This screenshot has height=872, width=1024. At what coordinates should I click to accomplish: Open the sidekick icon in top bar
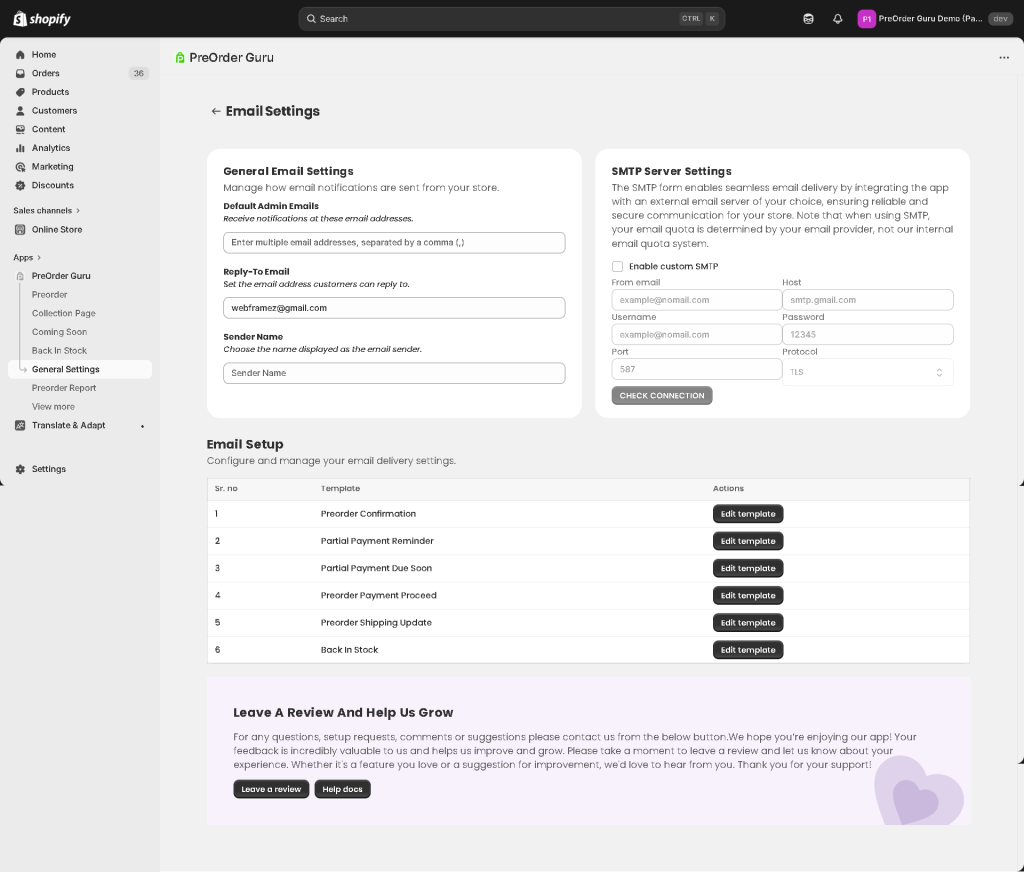click(x=808, y=19)
